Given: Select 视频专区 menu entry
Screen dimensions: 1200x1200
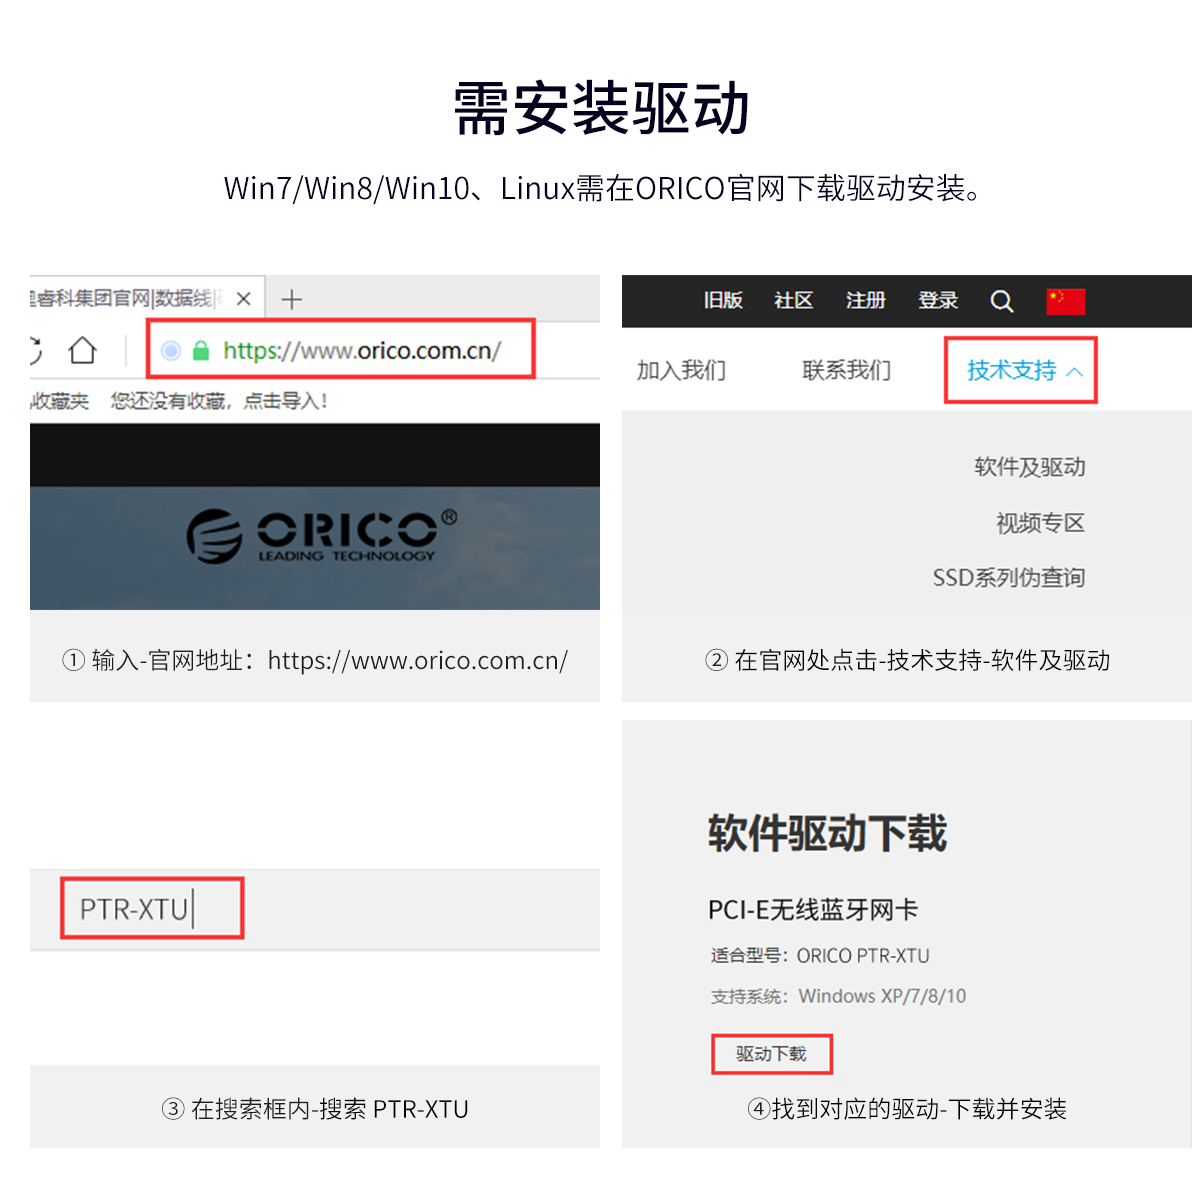Looking at the screenshot, I should click(1040, 523).
